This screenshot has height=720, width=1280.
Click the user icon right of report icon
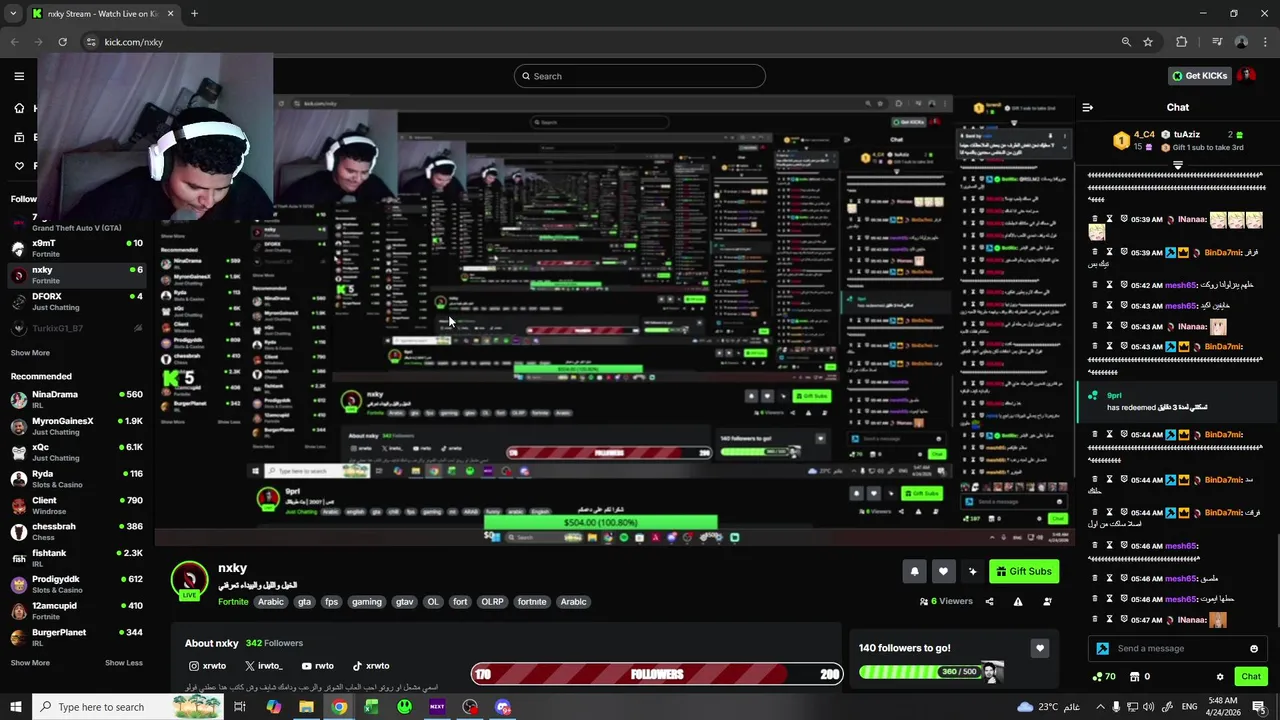click(1047, 601)
